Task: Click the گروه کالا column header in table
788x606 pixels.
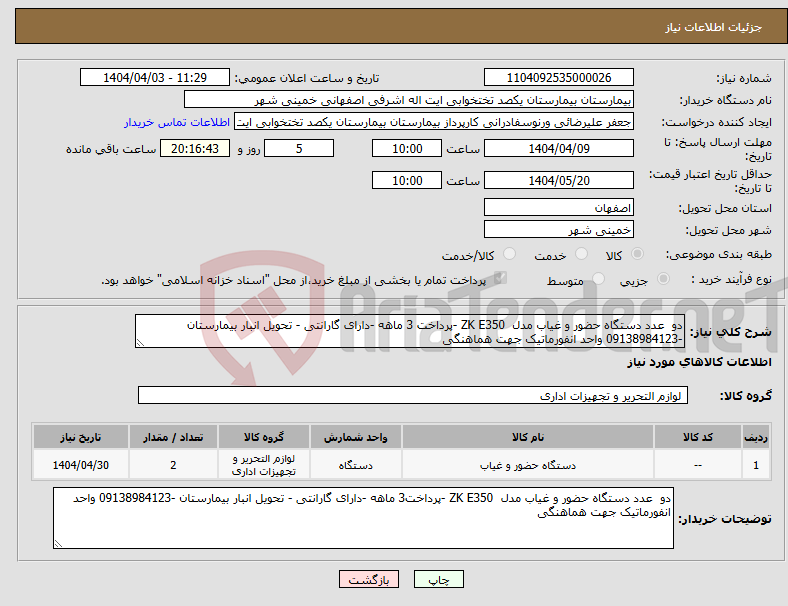Action: [x=264, y=437]
